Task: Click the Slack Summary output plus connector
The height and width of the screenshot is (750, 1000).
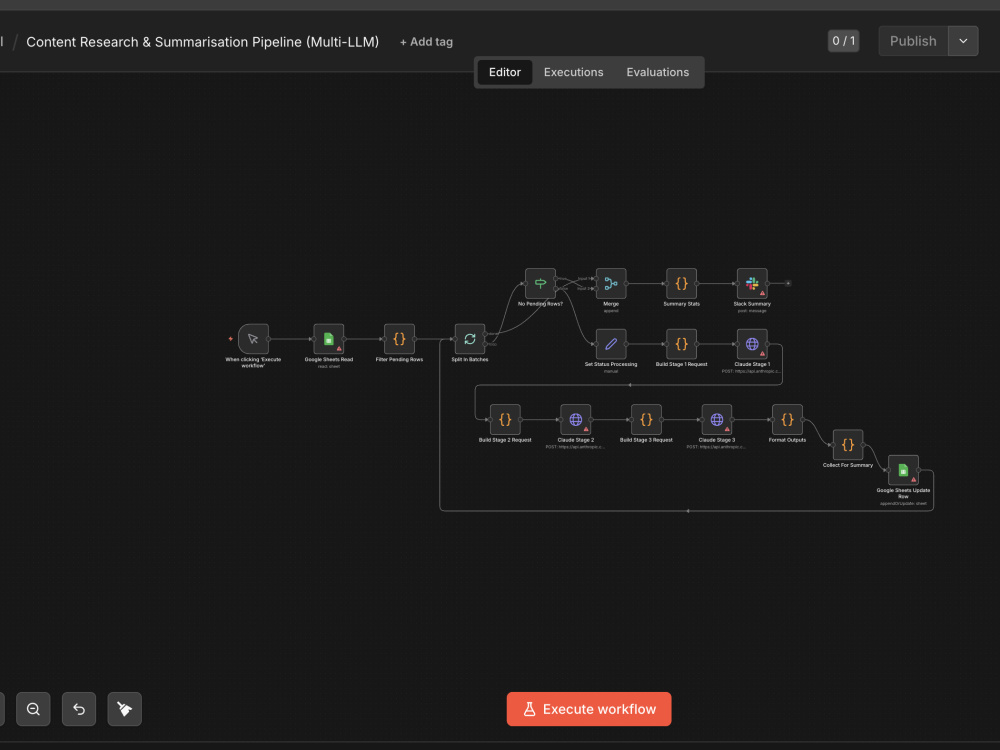Action: (x=788, y=283)
